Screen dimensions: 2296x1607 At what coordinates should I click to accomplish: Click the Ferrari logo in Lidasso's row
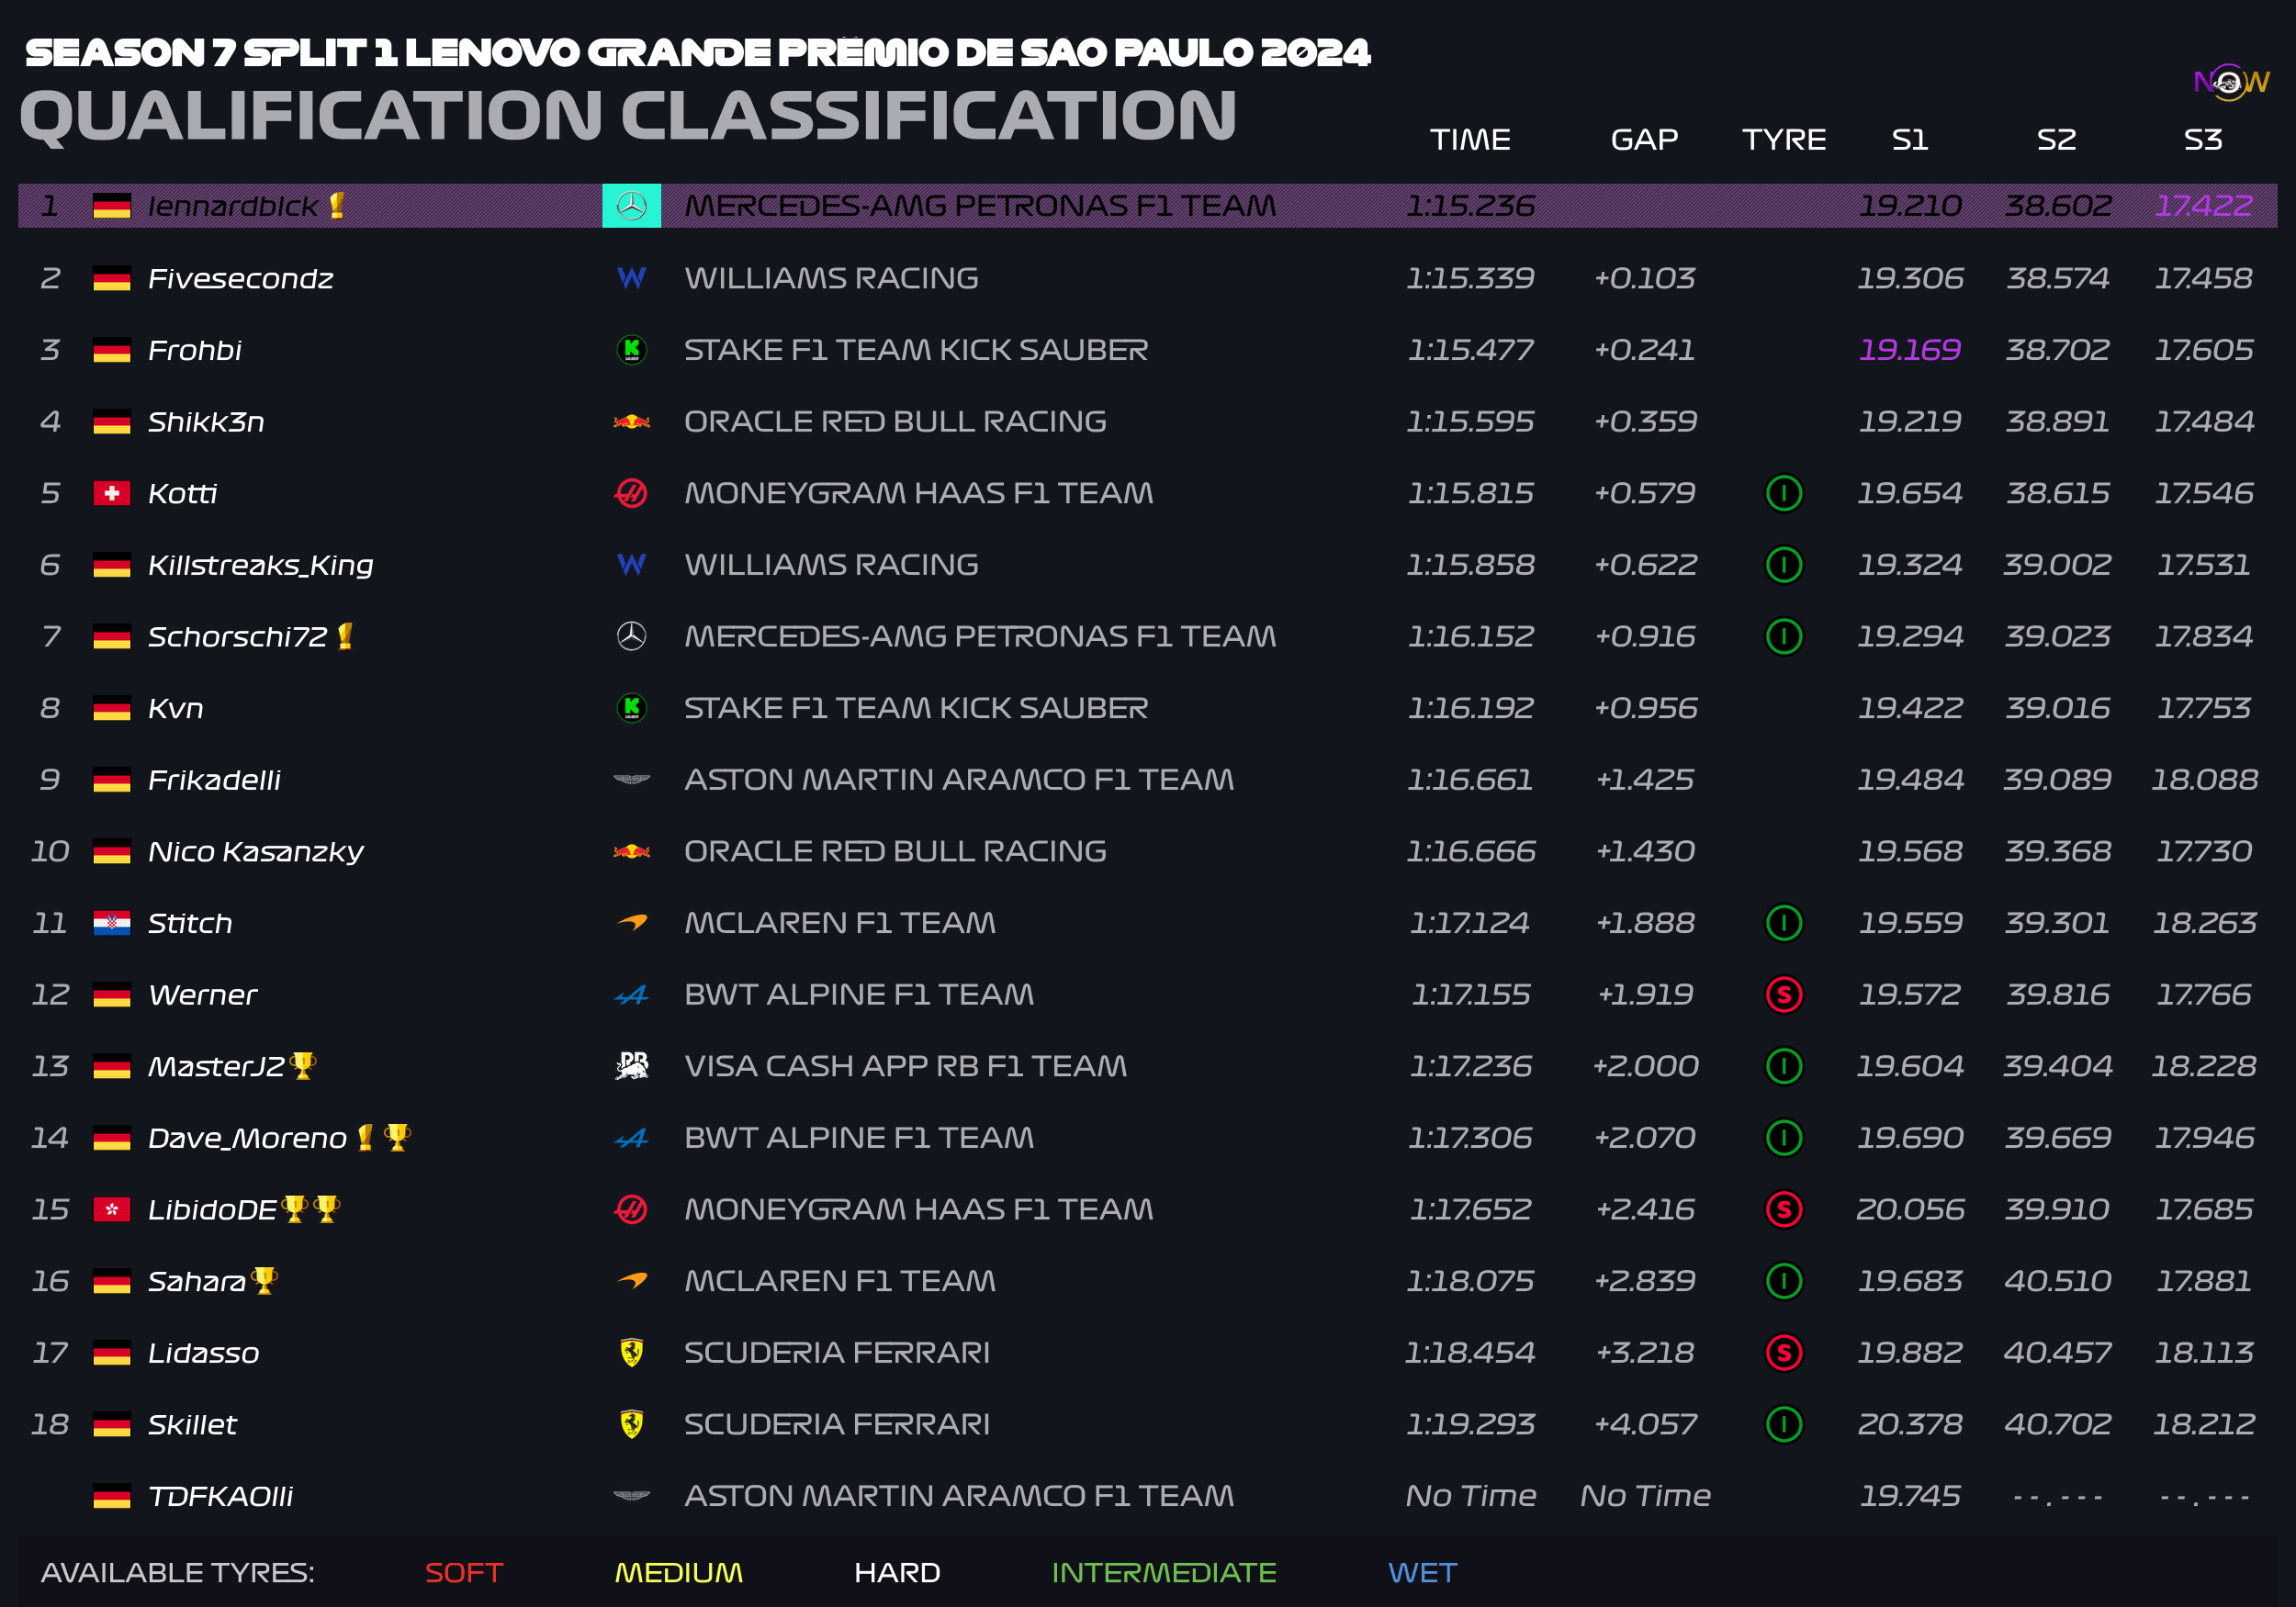click(x=631, y=1352)
